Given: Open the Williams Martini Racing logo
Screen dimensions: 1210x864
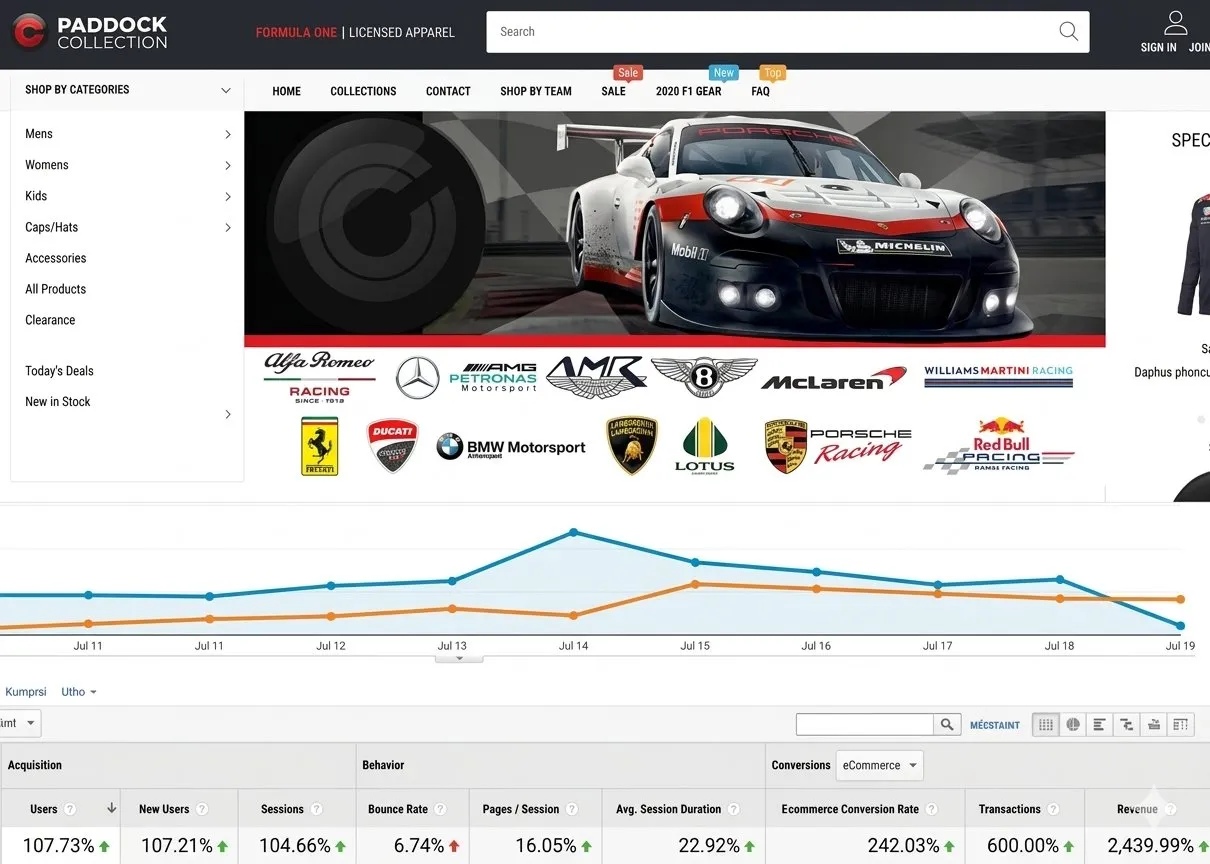Looking at the screenshot, I should tap(998, 375).
